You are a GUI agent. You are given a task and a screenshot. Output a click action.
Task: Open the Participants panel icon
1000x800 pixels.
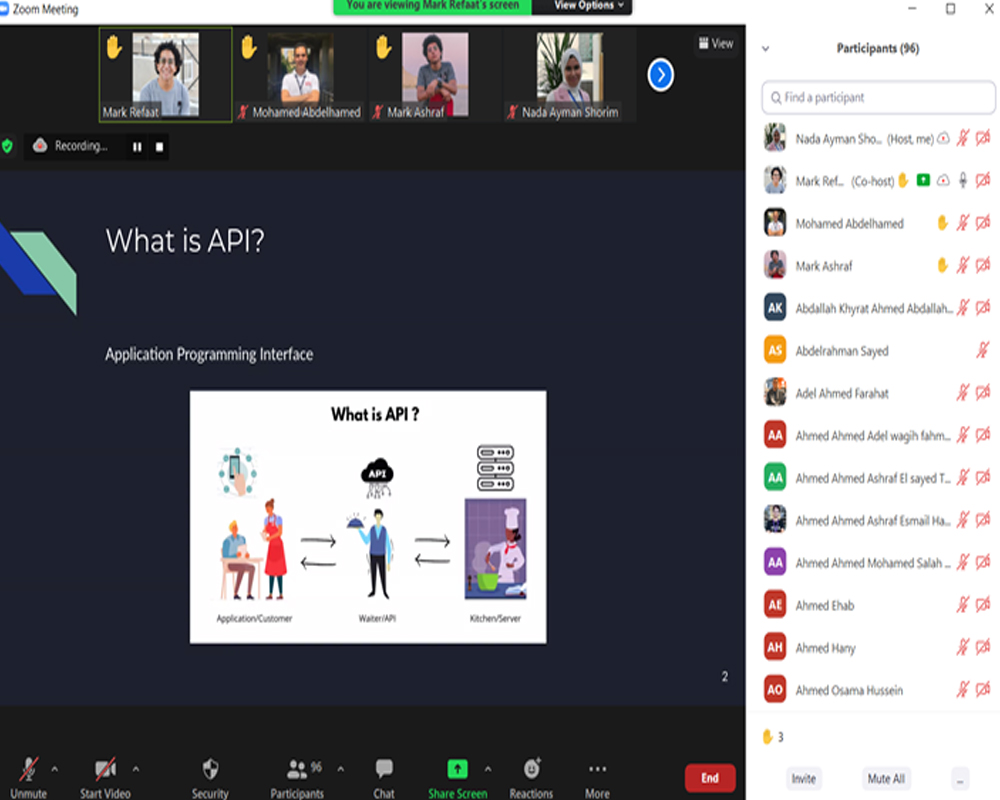pos(297,769)
